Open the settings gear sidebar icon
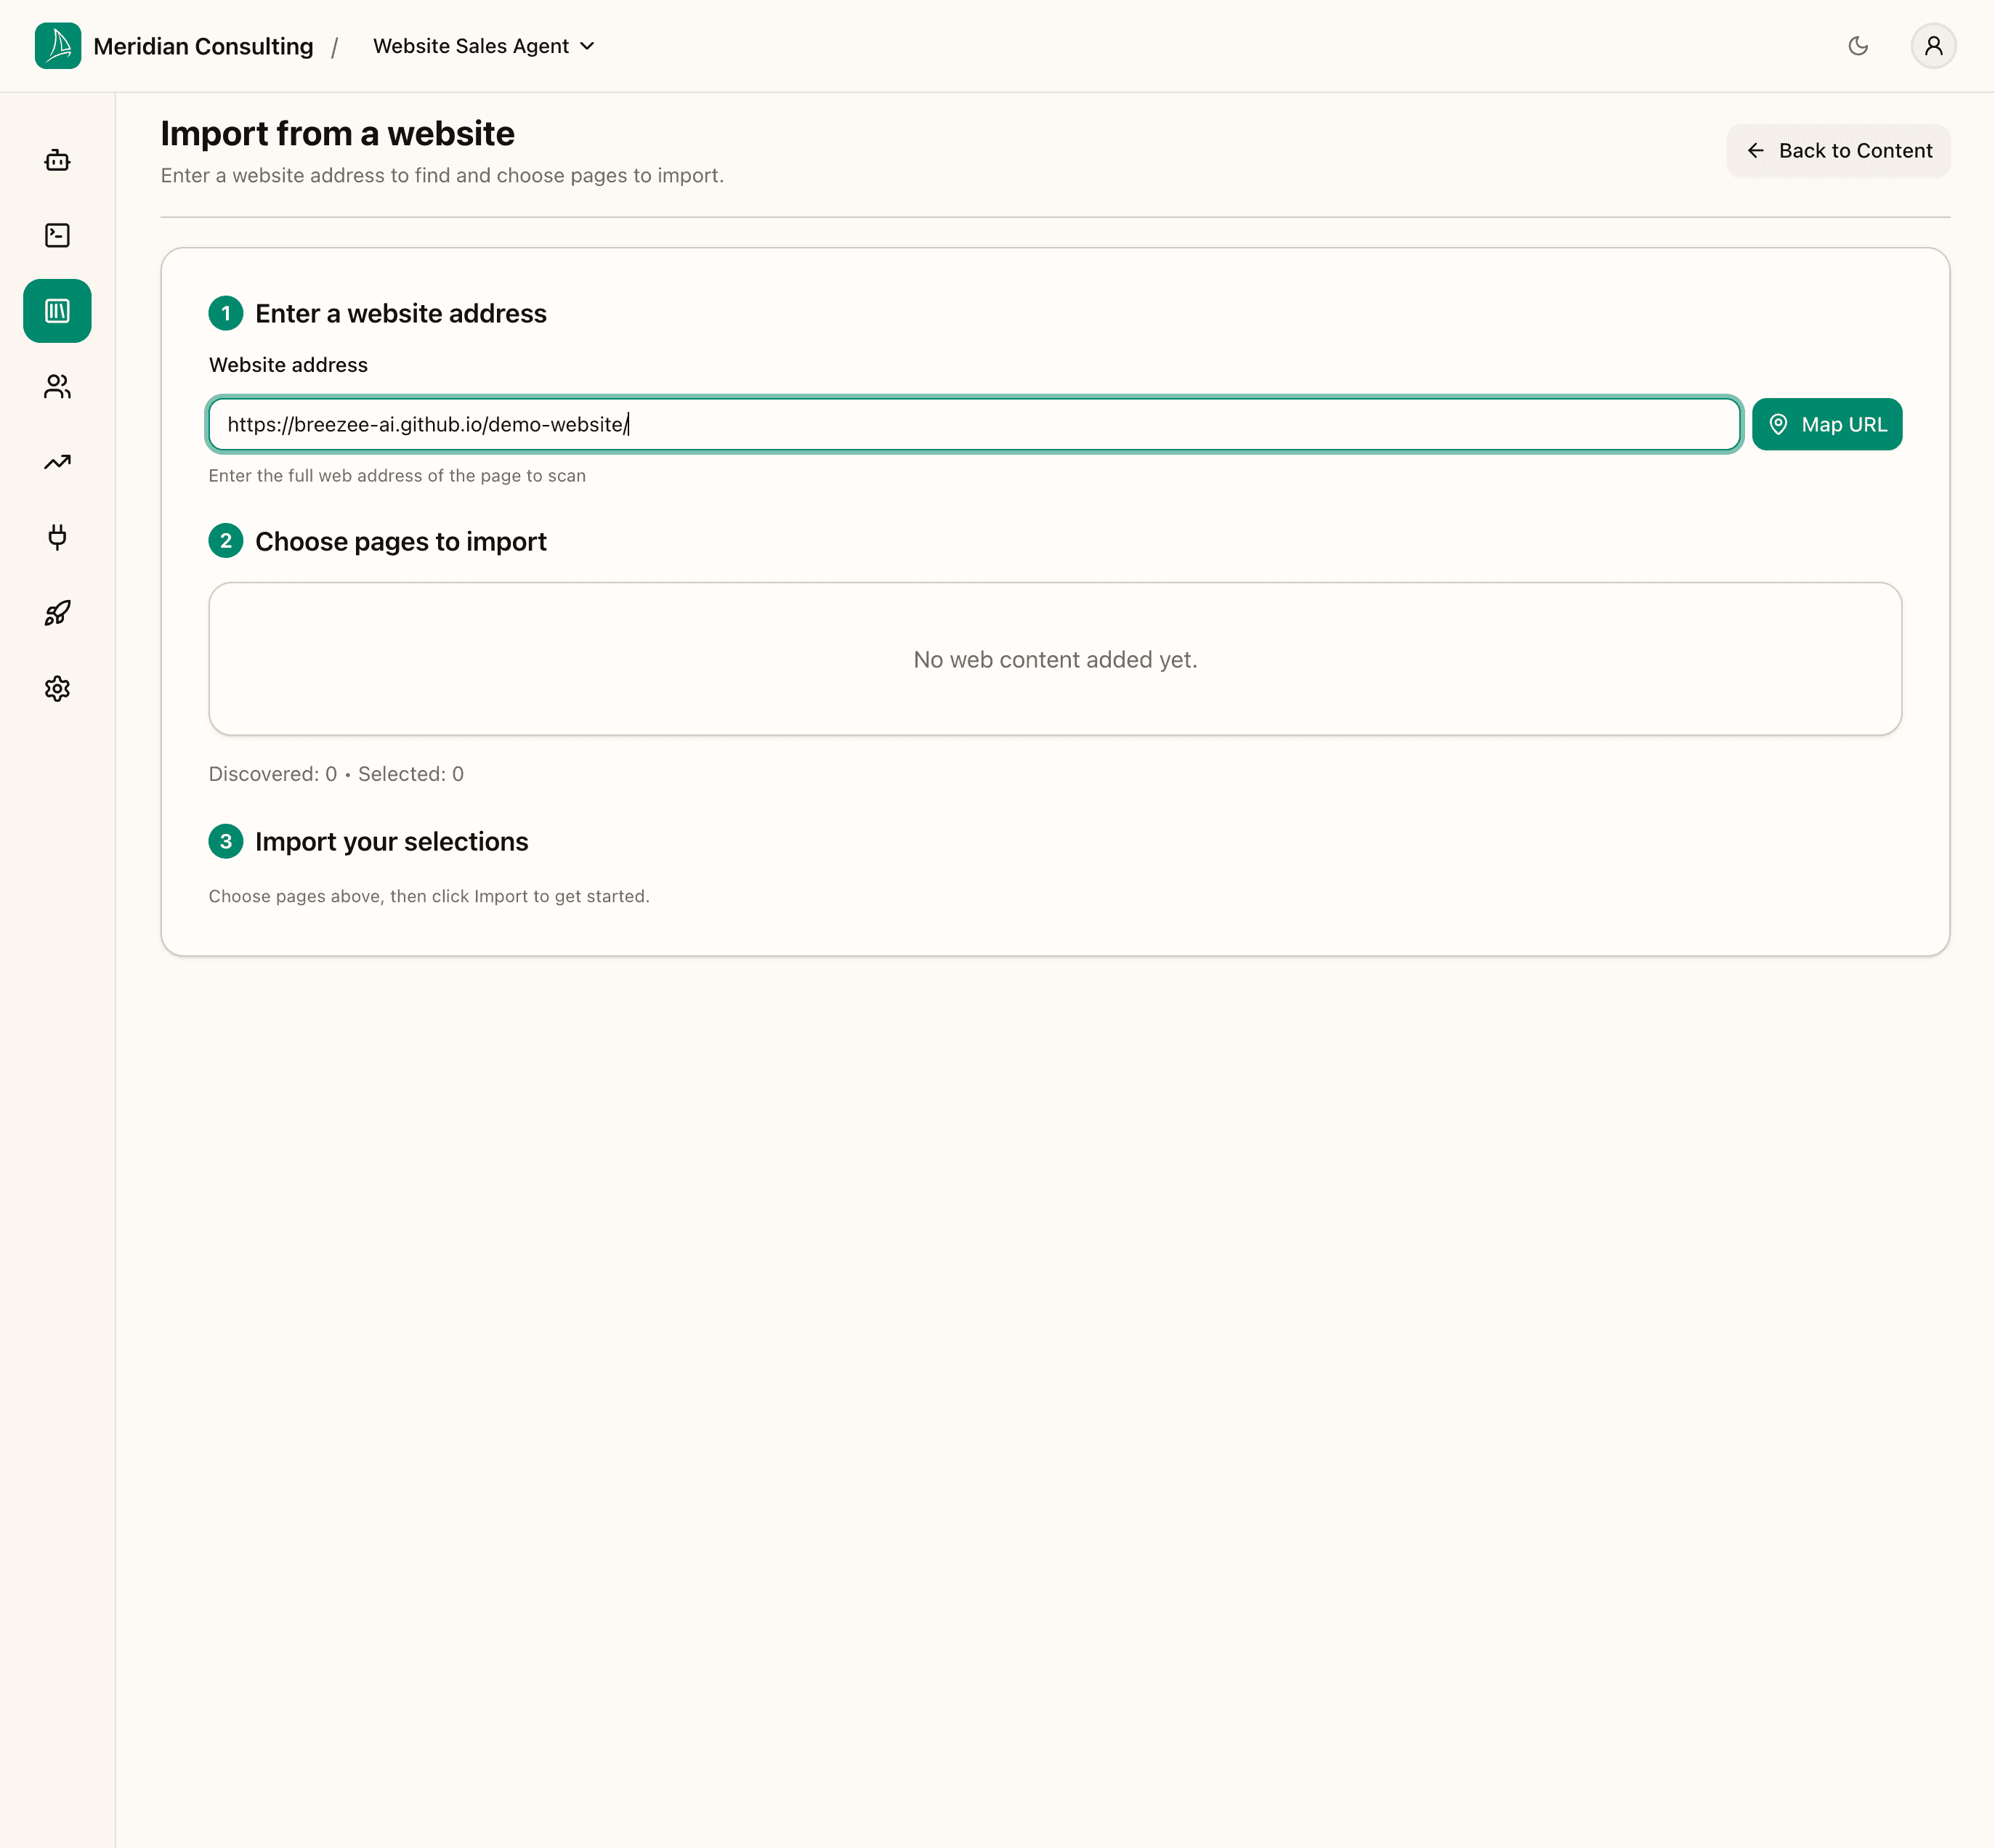Viewport: 1995px width, 1848px height. coord(57,688)
